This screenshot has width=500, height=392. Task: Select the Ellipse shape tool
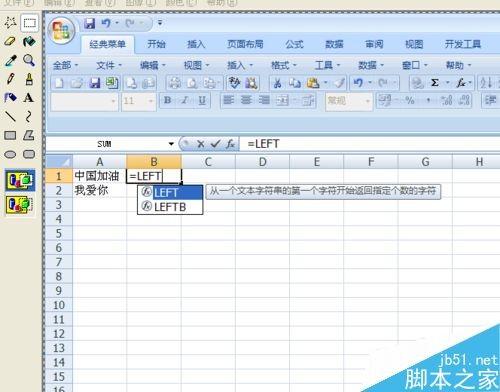pos(11,154)
